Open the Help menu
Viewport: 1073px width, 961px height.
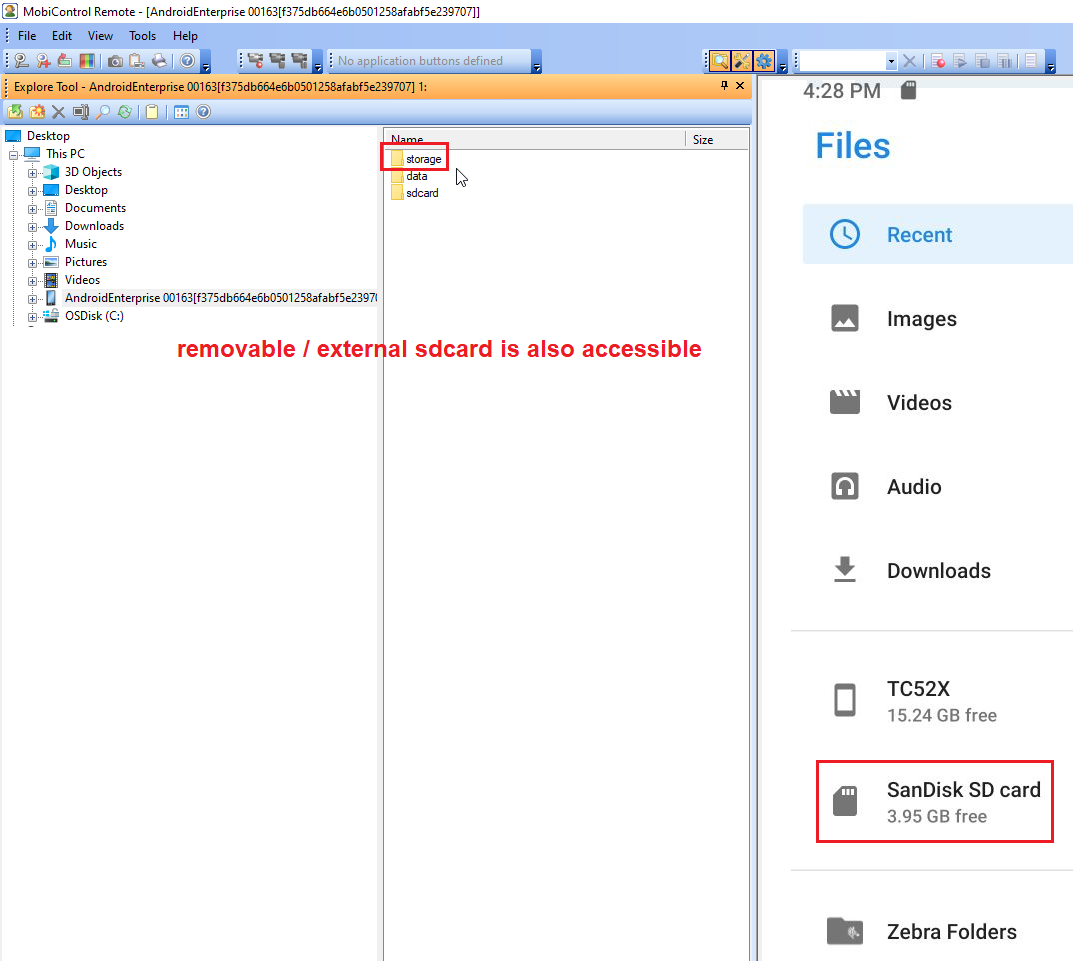[185, 36]
